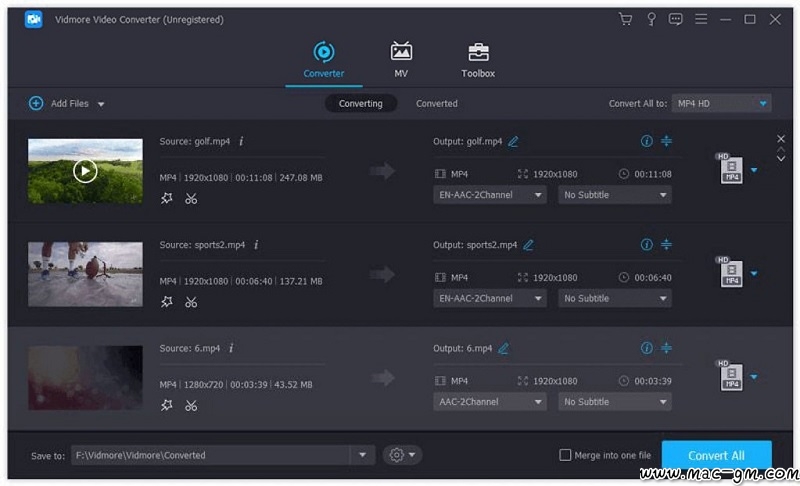Screen dimensions: 800x486
Task: Open edit effects star for sports2.mp4
Action: pos(167,302)
